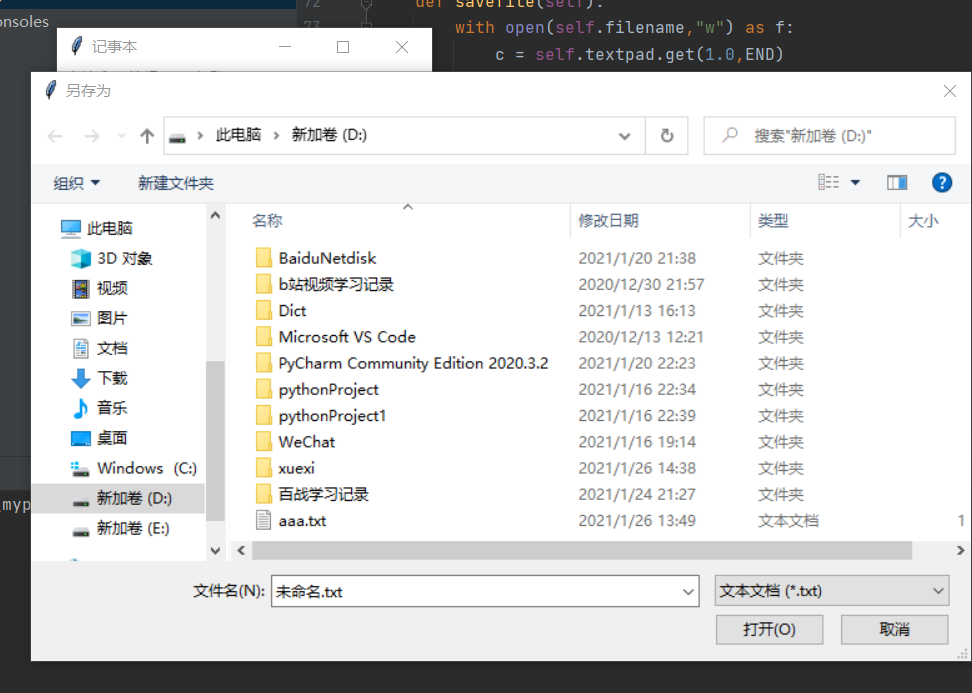Close the 另存为 dialog
The width and height of the screenshot is (972, 693).
click(x=950, y=92)
